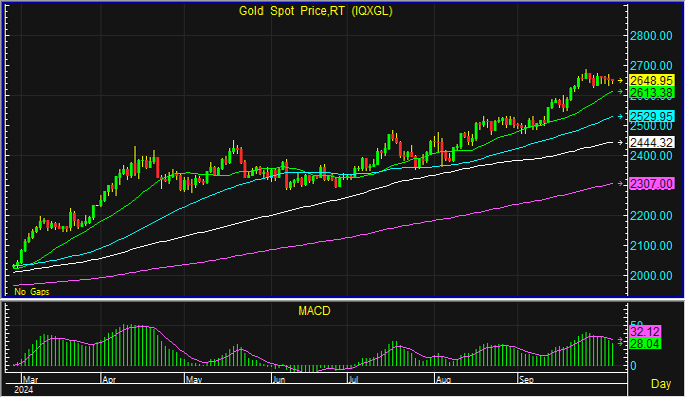Click the green 28.04 MACD value label

[645, 344]
